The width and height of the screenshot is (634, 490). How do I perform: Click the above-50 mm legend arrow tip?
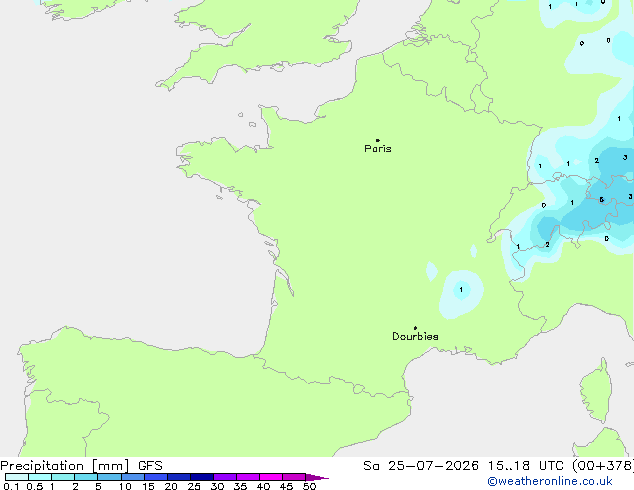click(x=317, y=477)
